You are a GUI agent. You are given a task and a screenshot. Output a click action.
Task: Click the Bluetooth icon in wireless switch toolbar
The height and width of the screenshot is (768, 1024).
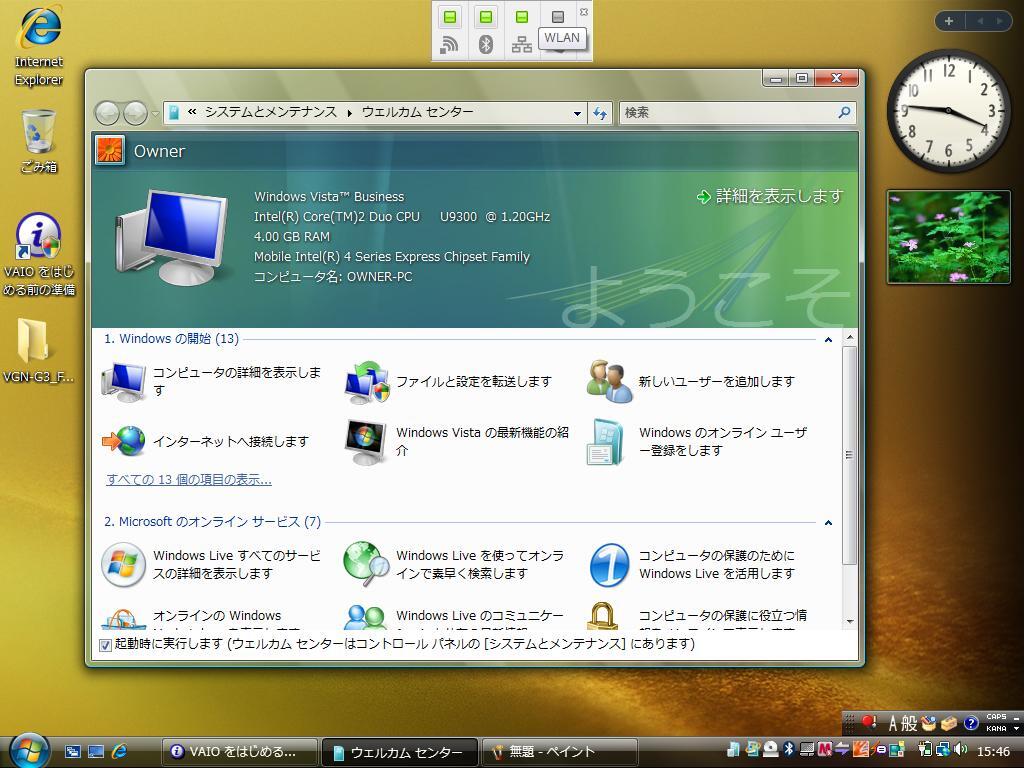(485, 44)
